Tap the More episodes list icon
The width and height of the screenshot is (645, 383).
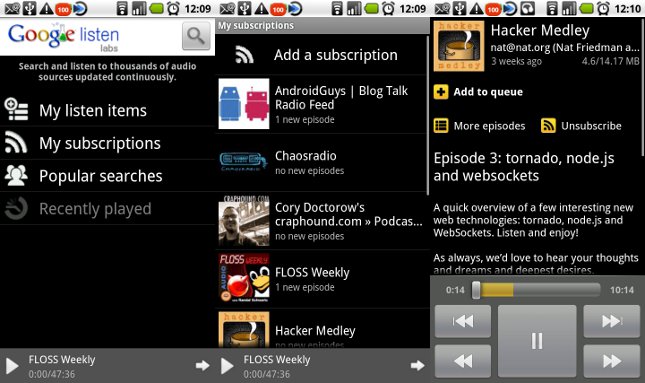(441, 126)
